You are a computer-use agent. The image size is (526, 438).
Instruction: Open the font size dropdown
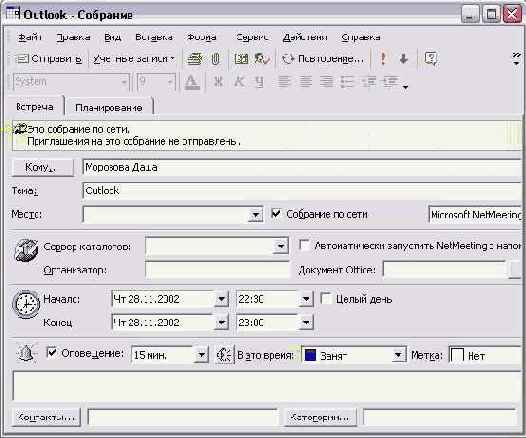coord(170,82)
